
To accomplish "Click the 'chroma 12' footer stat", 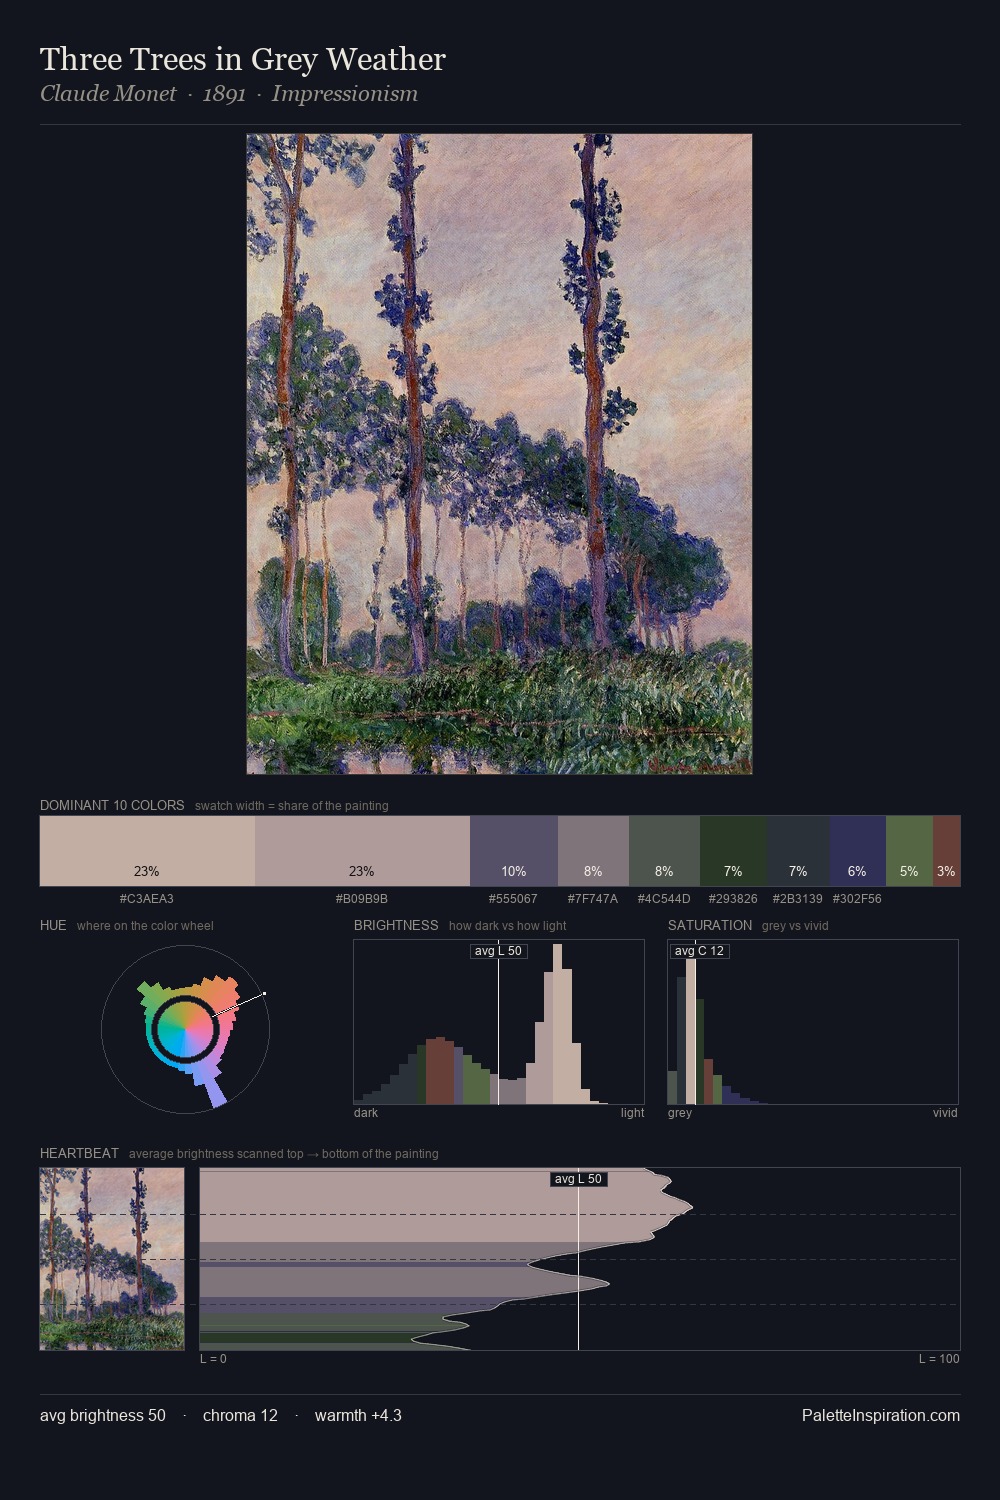I will tap(240, 1415).
